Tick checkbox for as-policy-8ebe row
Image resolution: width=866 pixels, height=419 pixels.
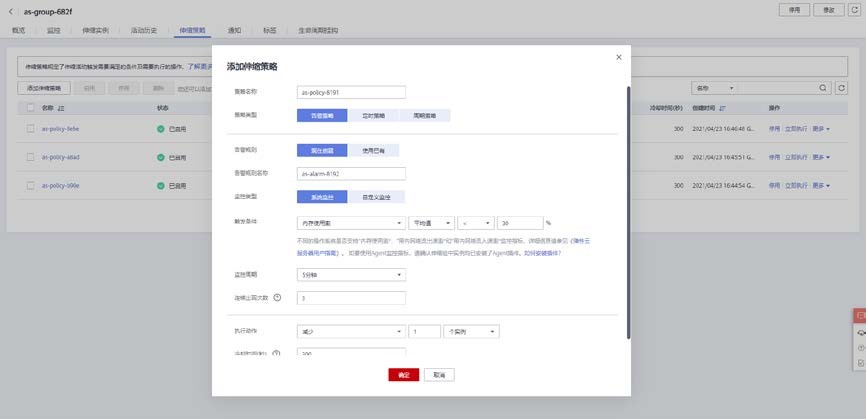coord(31,129)
